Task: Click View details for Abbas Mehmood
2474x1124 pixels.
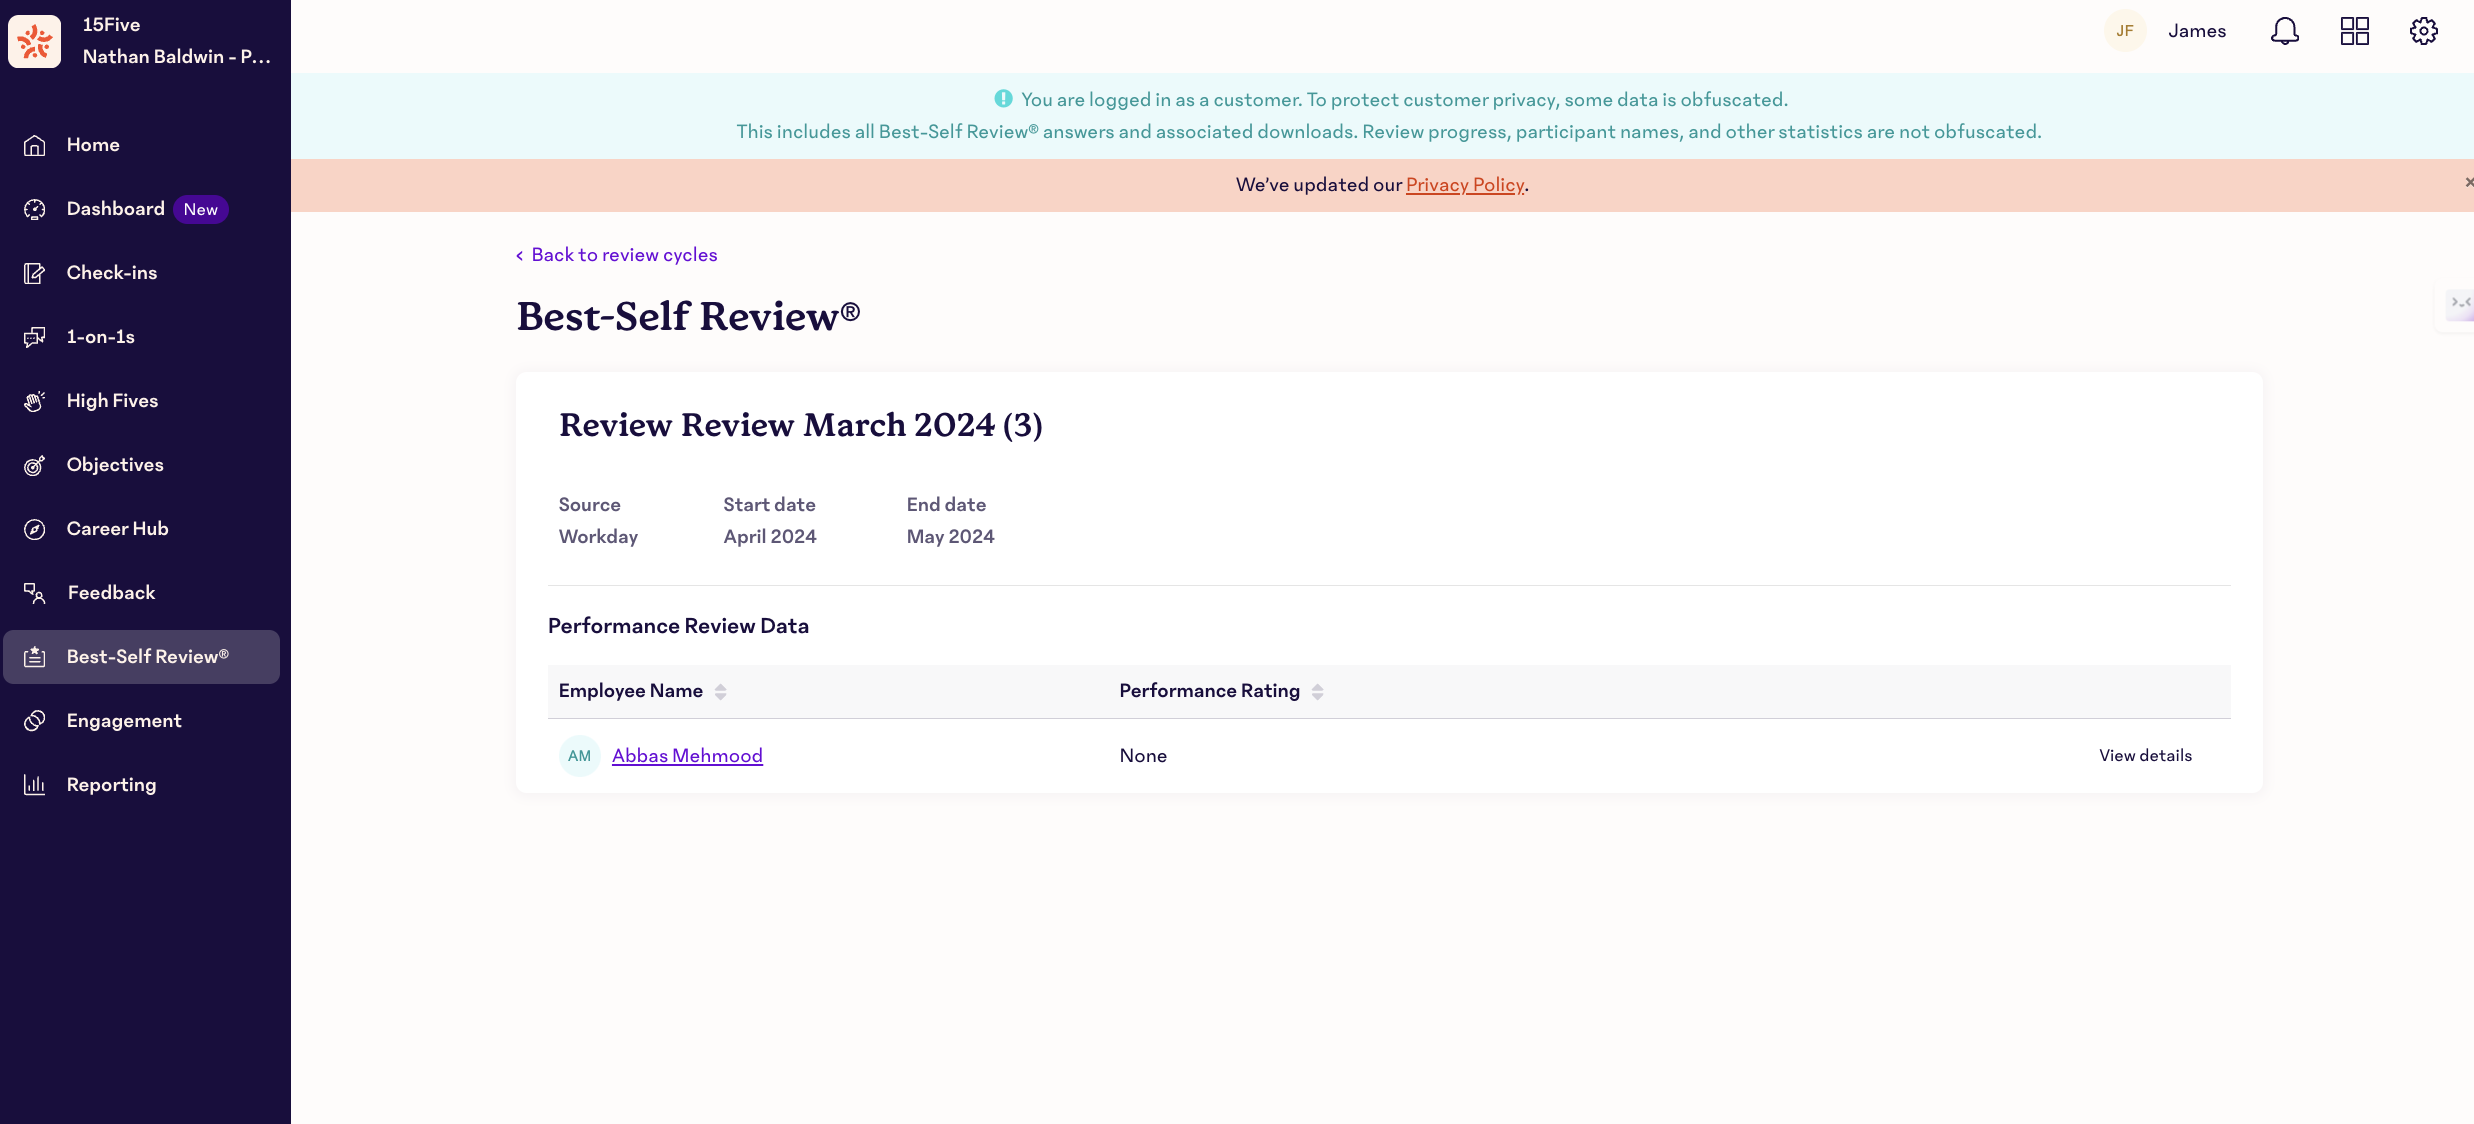Action: click(x=2145, y=756)
